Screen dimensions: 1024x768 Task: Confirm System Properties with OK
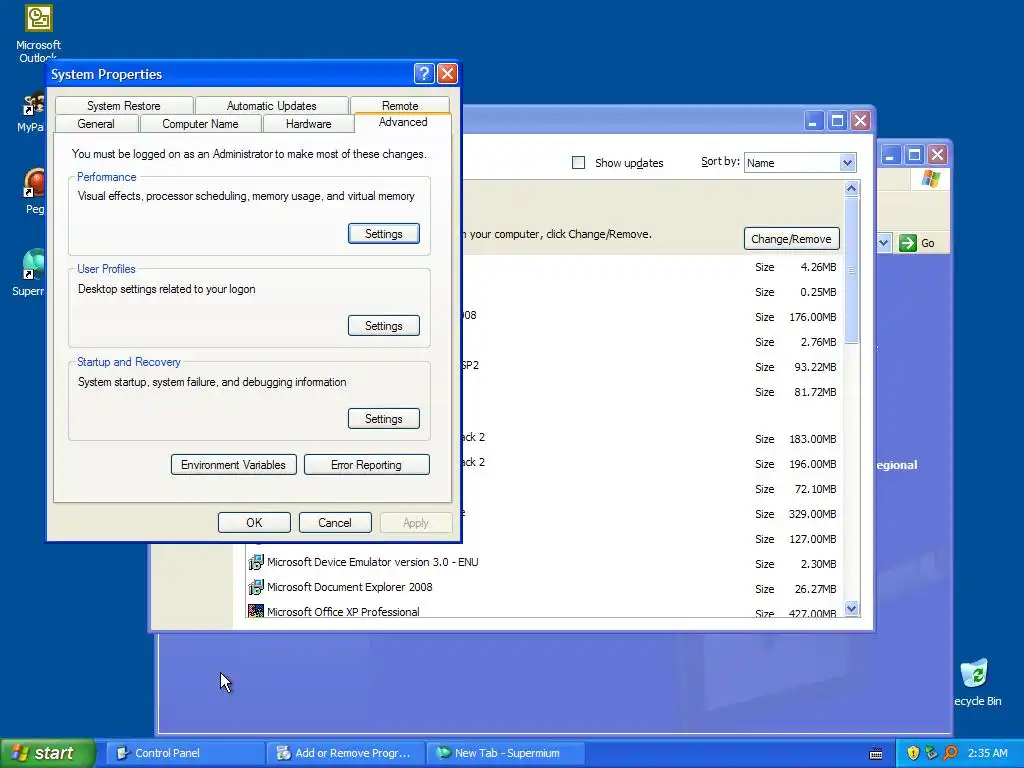coord(254,522)
